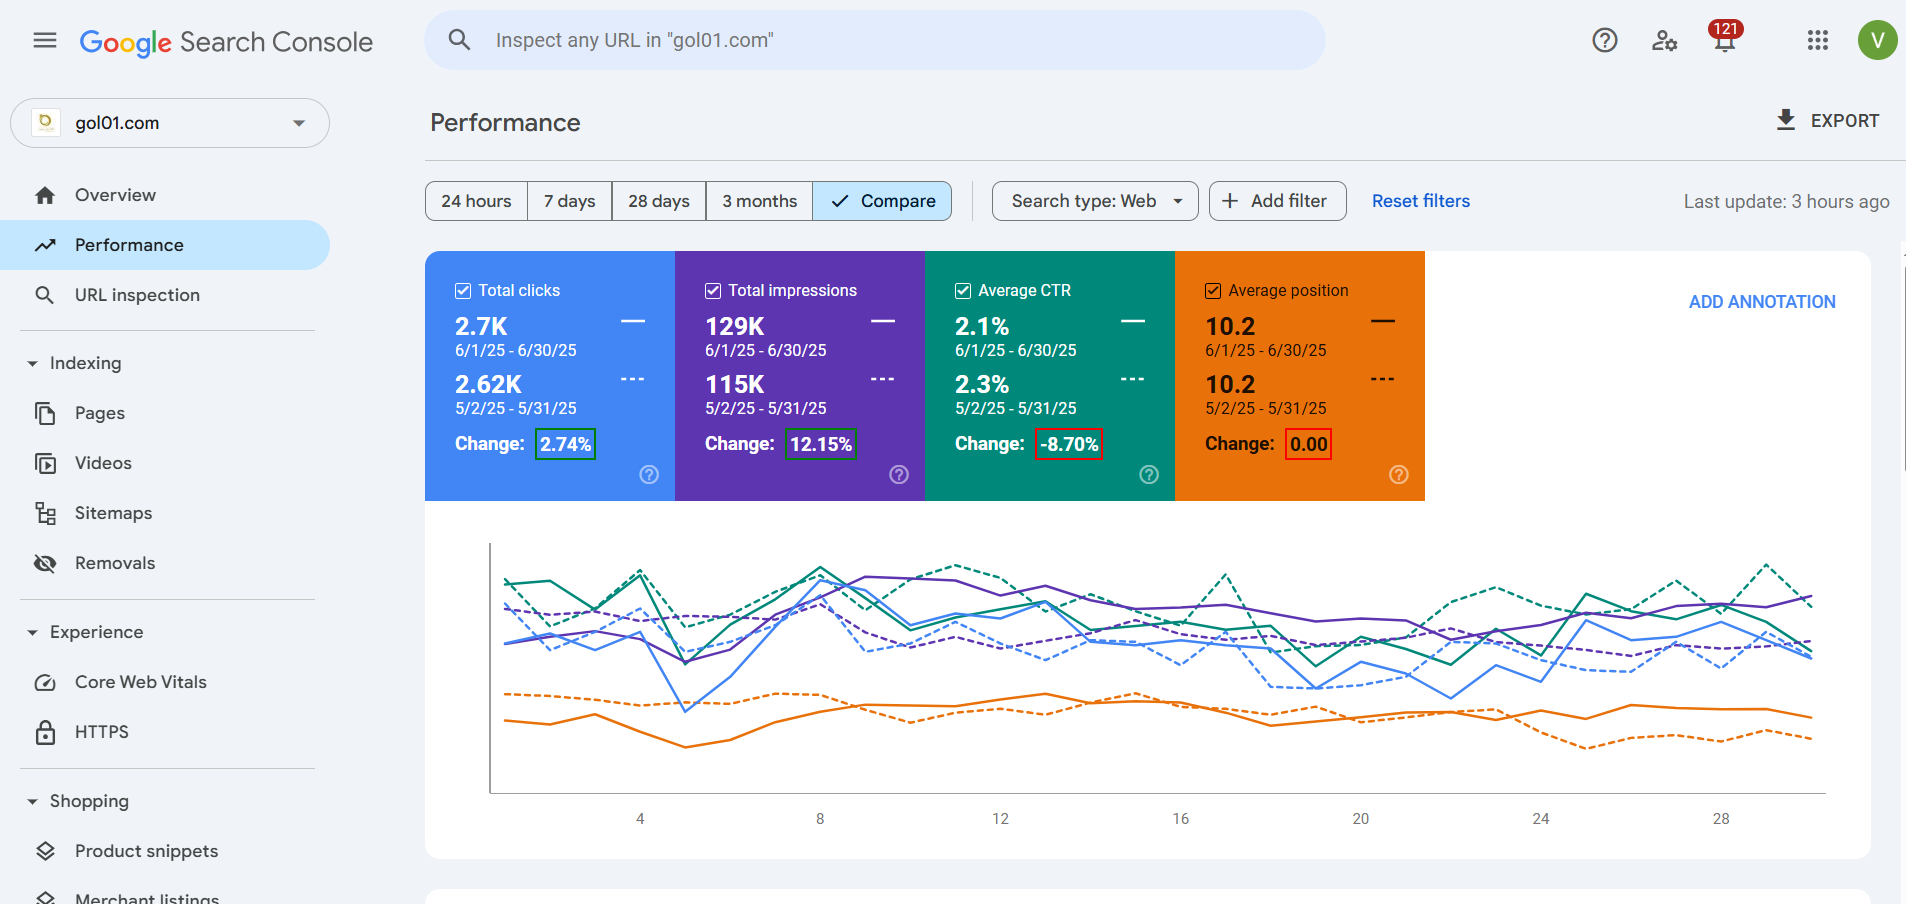Click the help icon in Total impressions card
This screenshot has width=1906, height=904.
(x=899, y=474)
